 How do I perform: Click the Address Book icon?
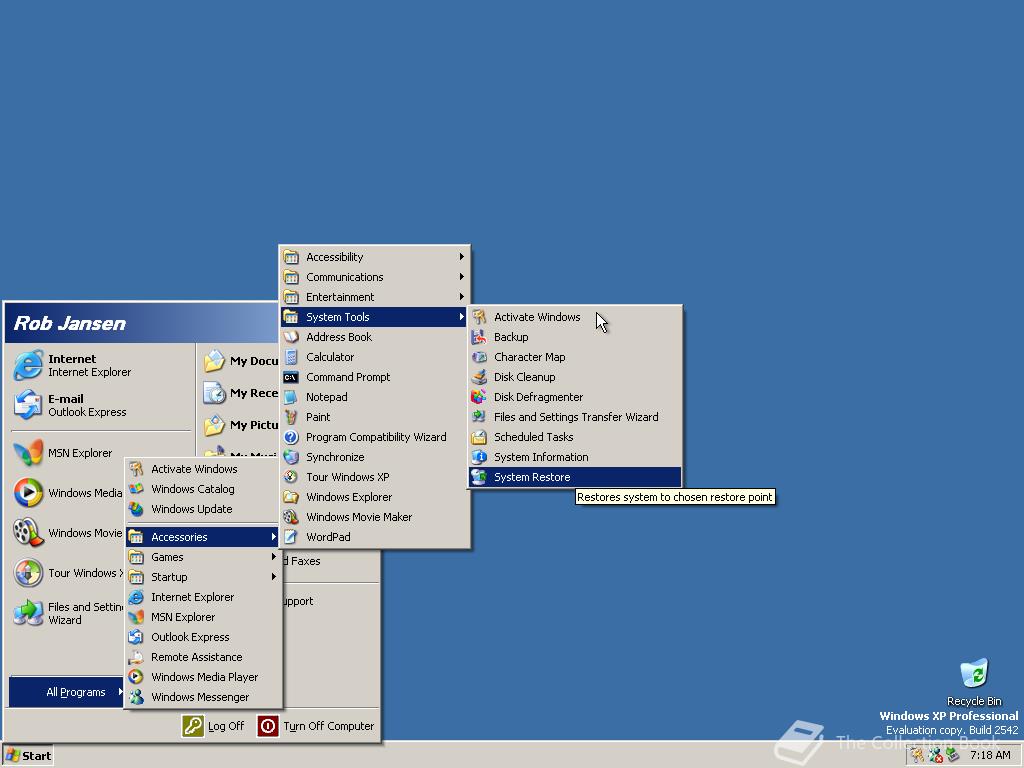point(291,337)
